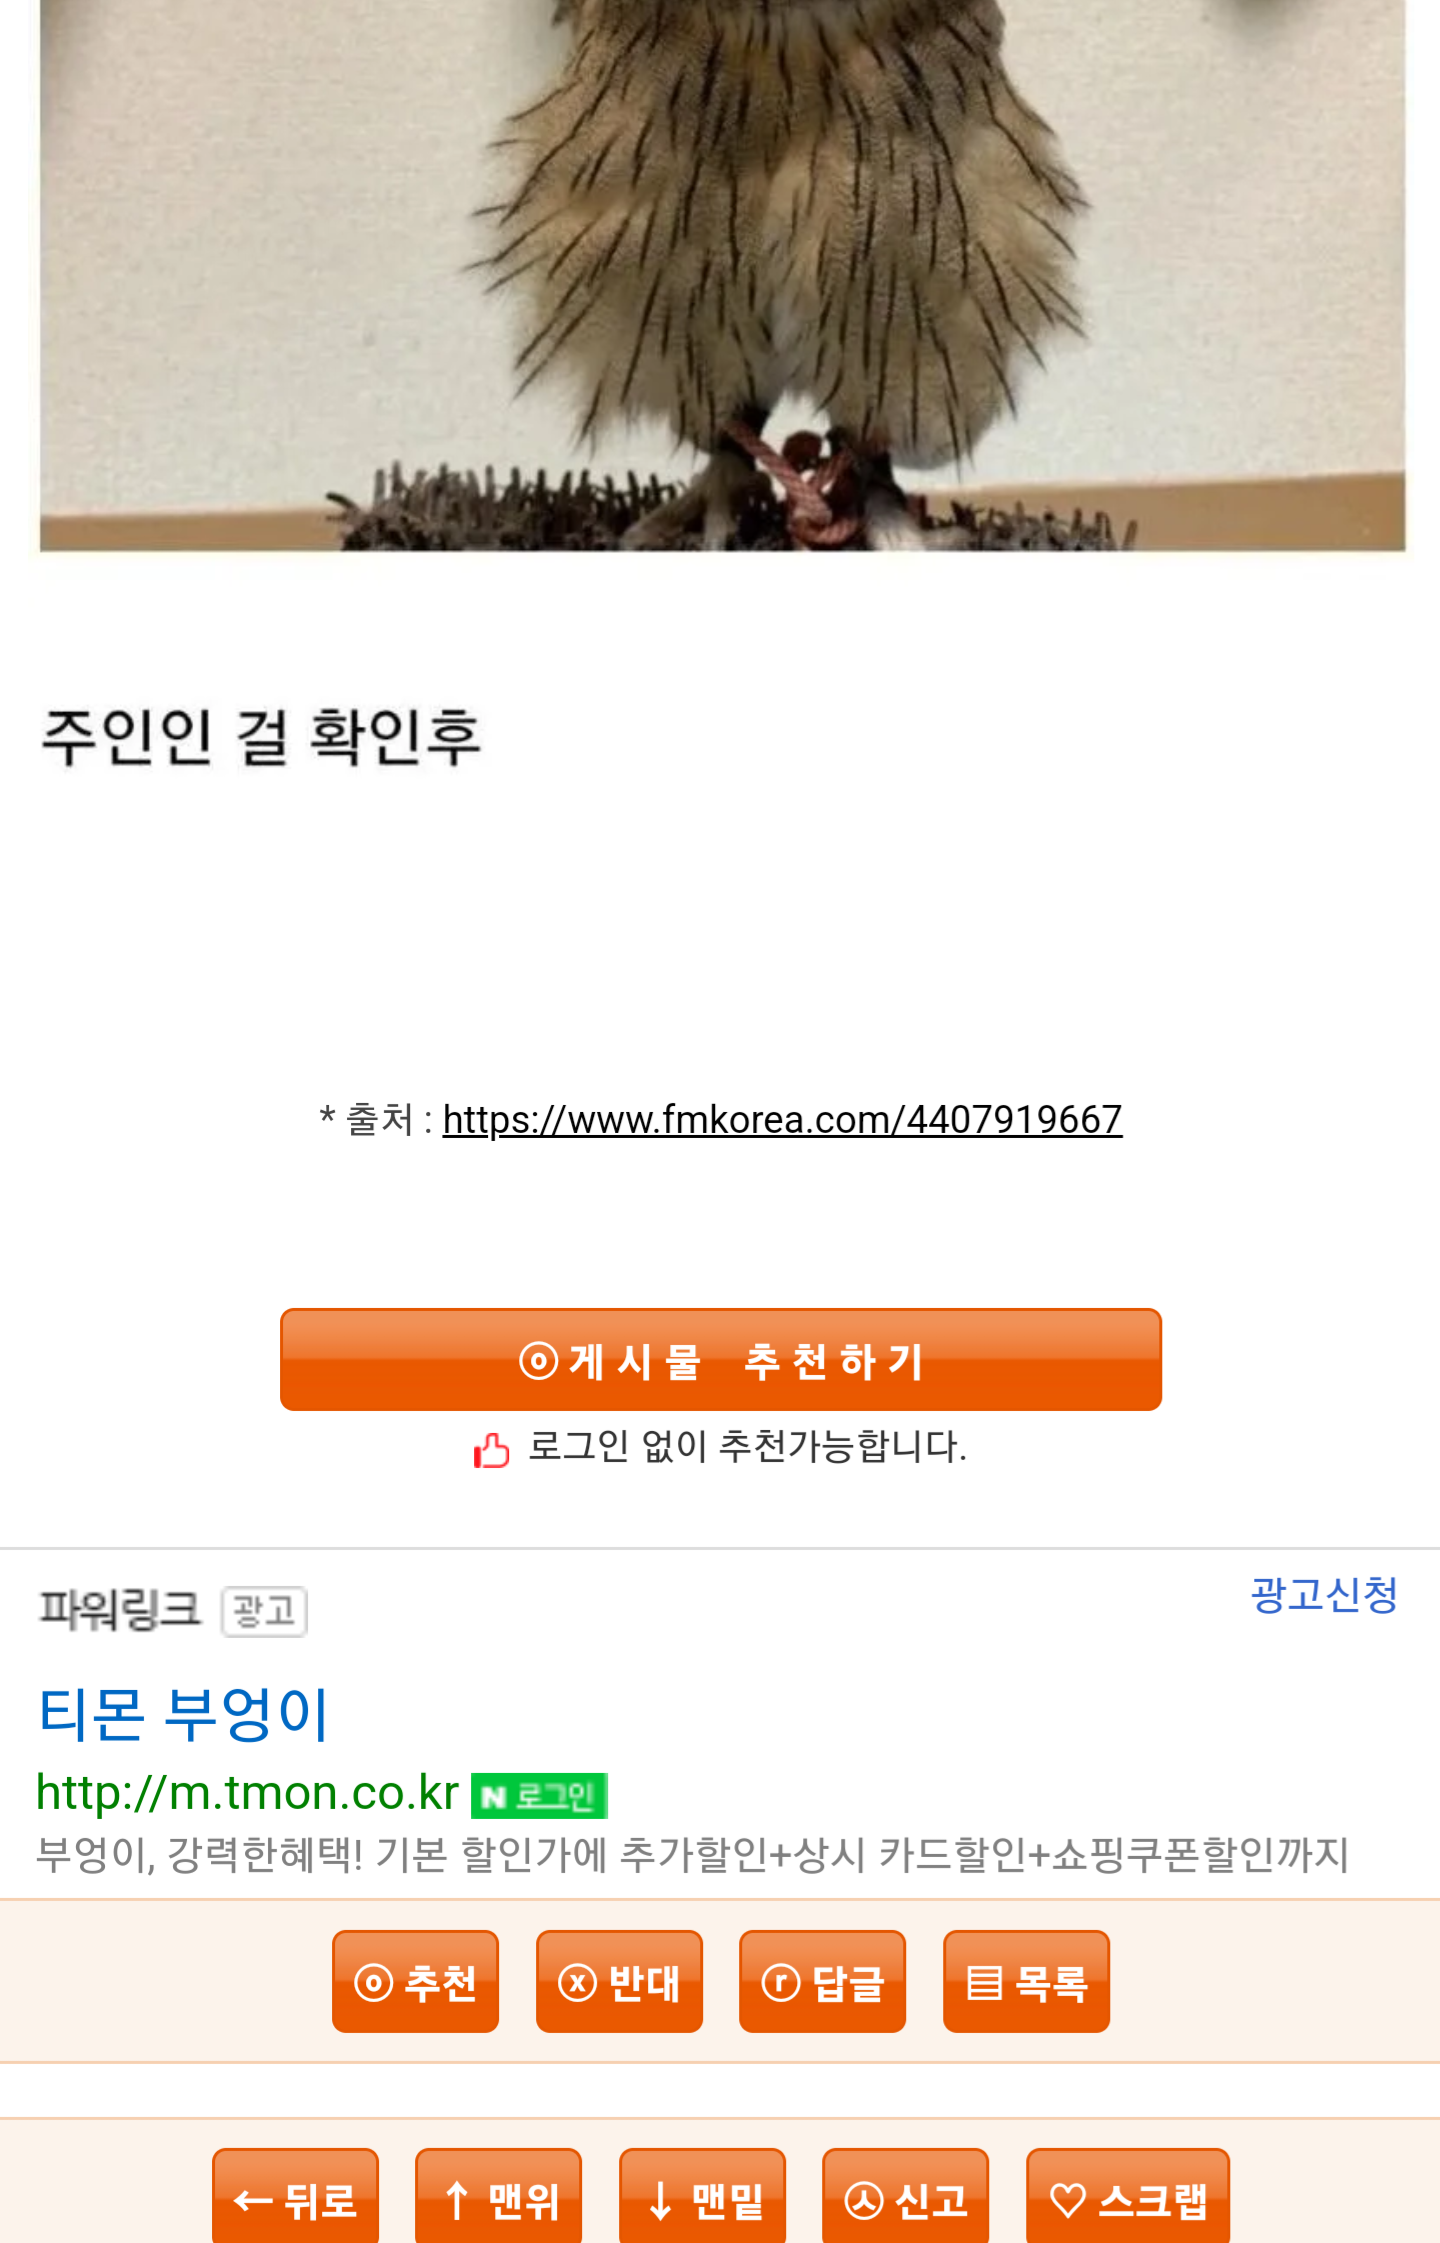Click the 게시물 추천하기 orange button
Image resolution: width=1440 pixels, height=2243 pixels.
pyautogui.click(x=720, y=1359)
